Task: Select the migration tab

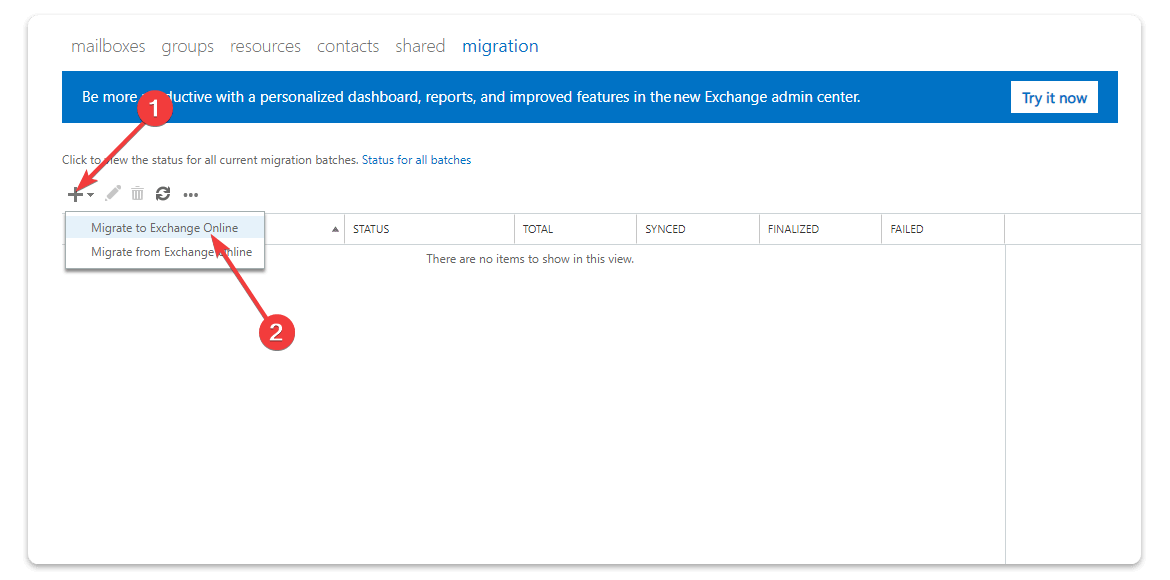Action: point(500,46)
